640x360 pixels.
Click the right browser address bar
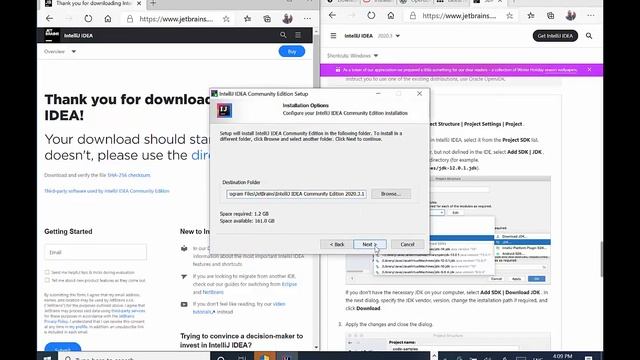point(459,16)
